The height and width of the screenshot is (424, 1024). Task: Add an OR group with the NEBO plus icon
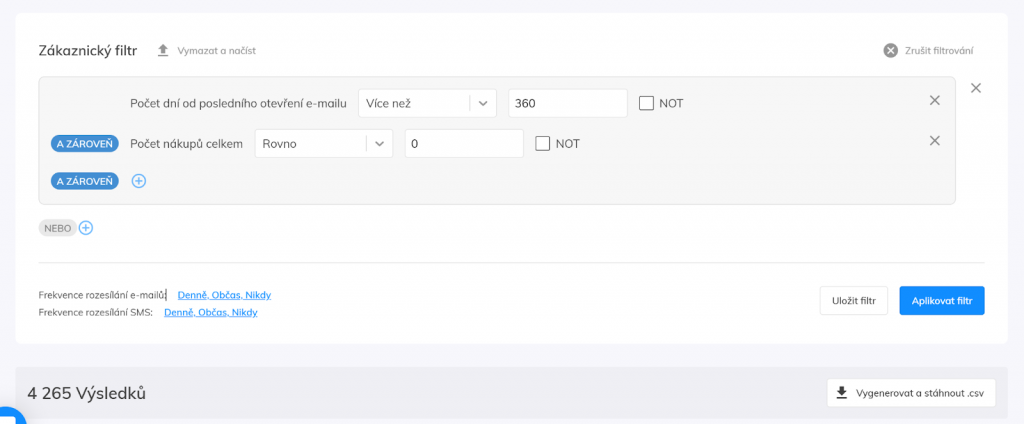pos(86,228)
